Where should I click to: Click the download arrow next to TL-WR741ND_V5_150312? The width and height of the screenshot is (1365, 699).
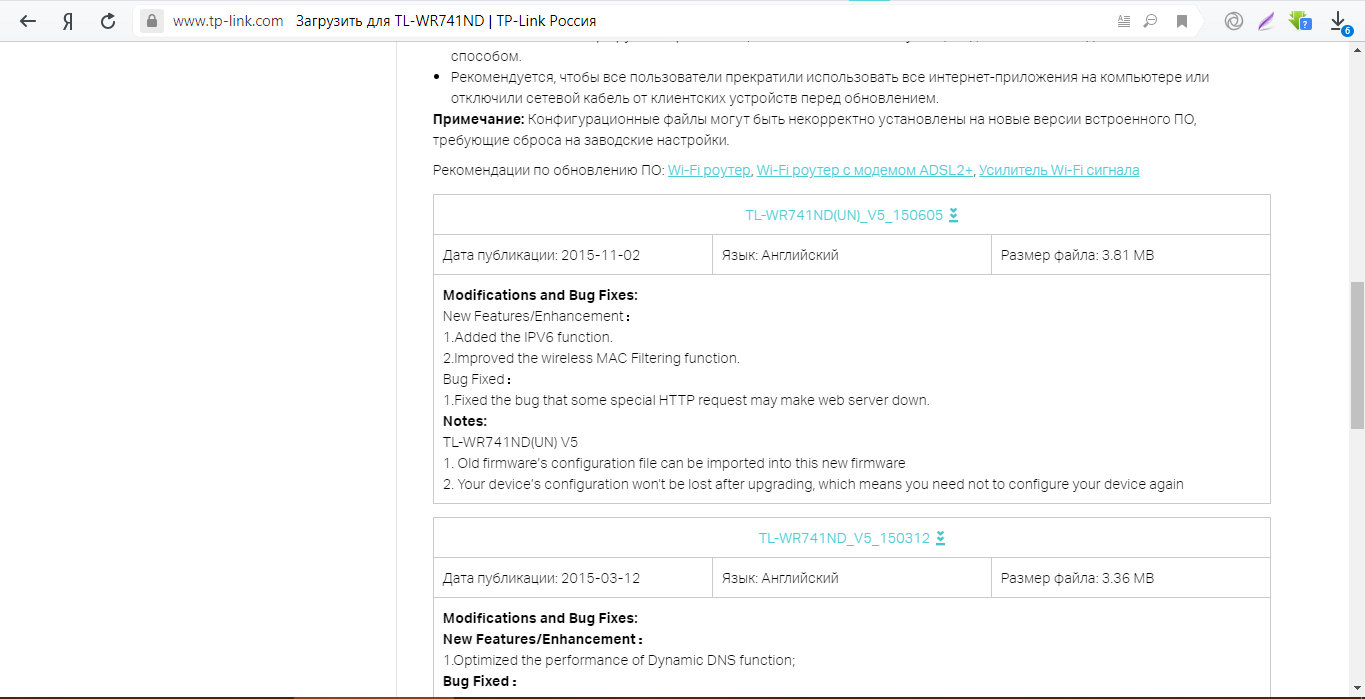pos(940,538)
